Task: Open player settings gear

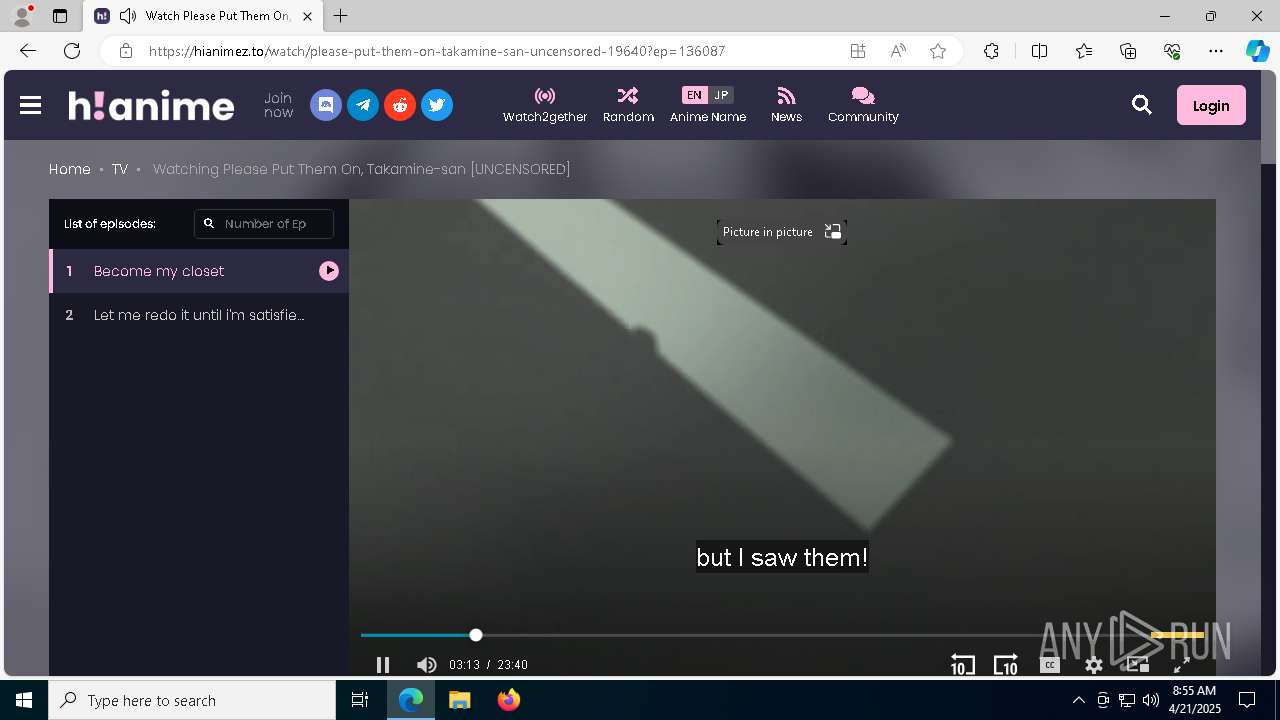Action: [1094, 665]
